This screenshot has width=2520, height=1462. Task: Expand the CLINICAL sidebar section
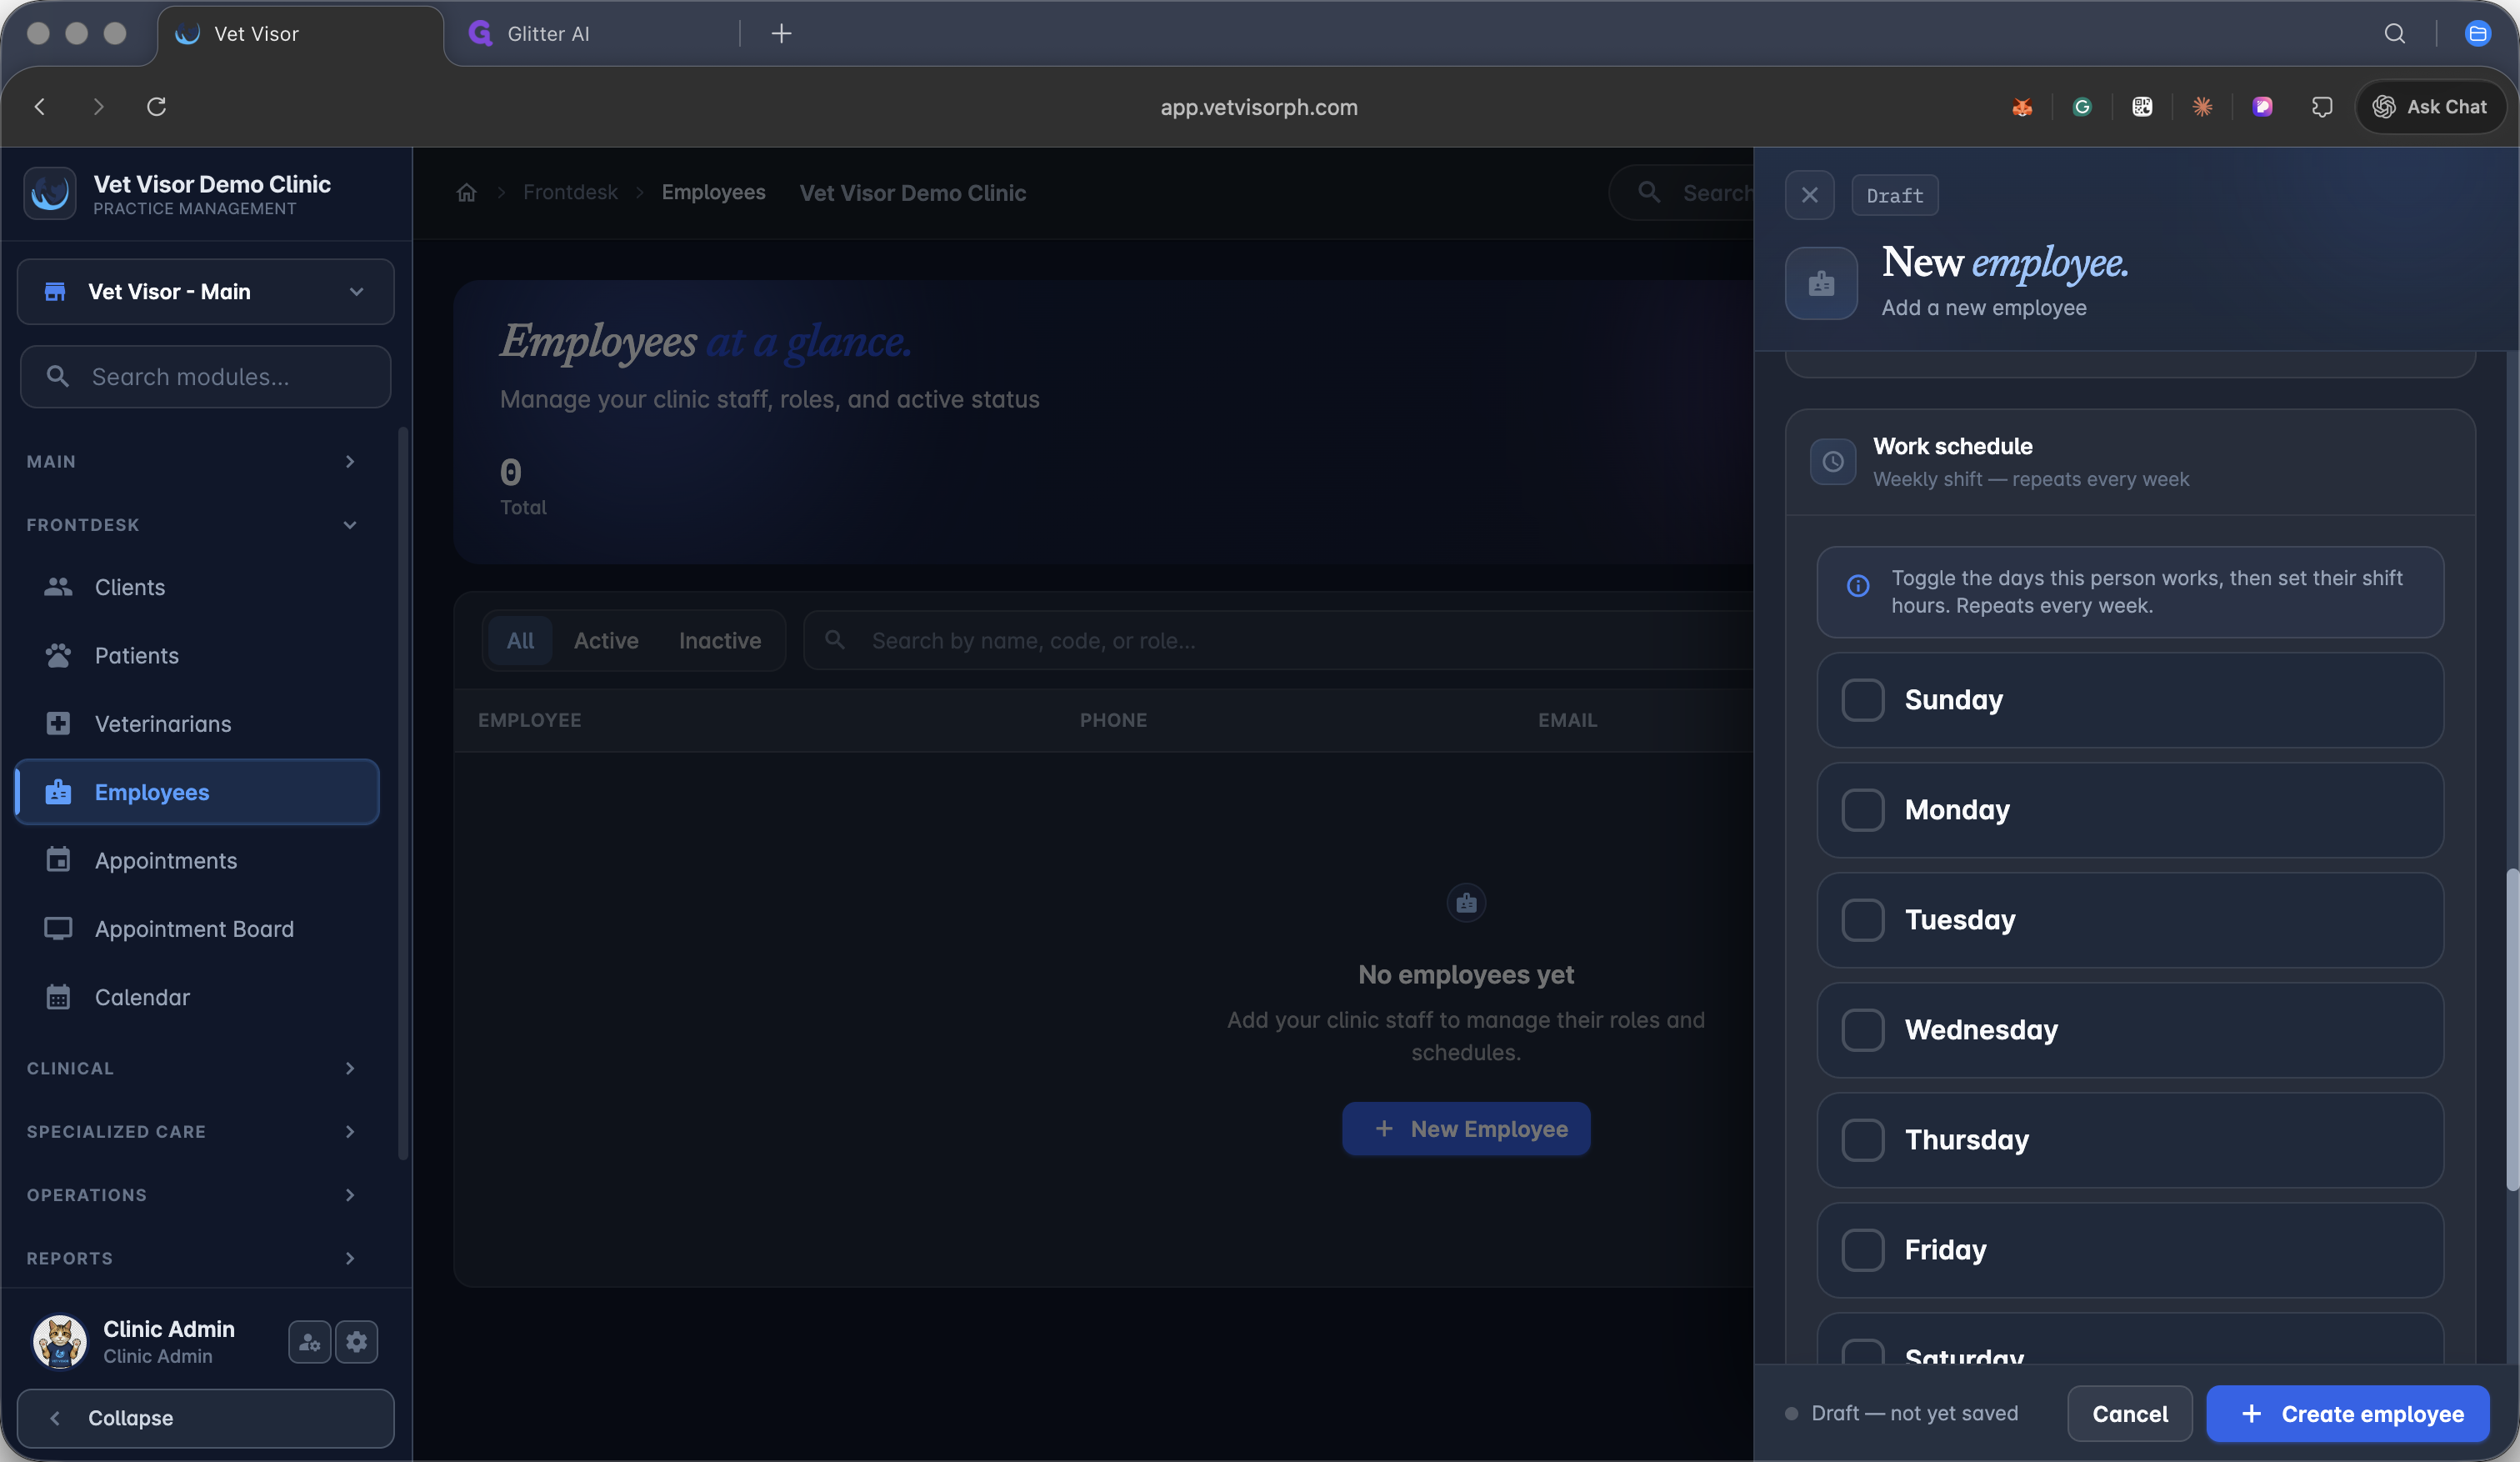(x=192, y=1068)
